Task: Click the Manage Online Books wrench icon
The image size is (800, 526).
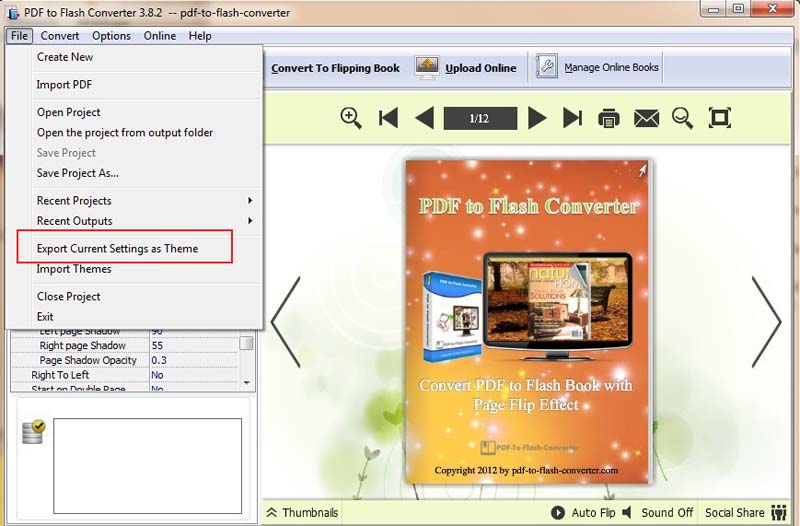Action: pos(546,66)
